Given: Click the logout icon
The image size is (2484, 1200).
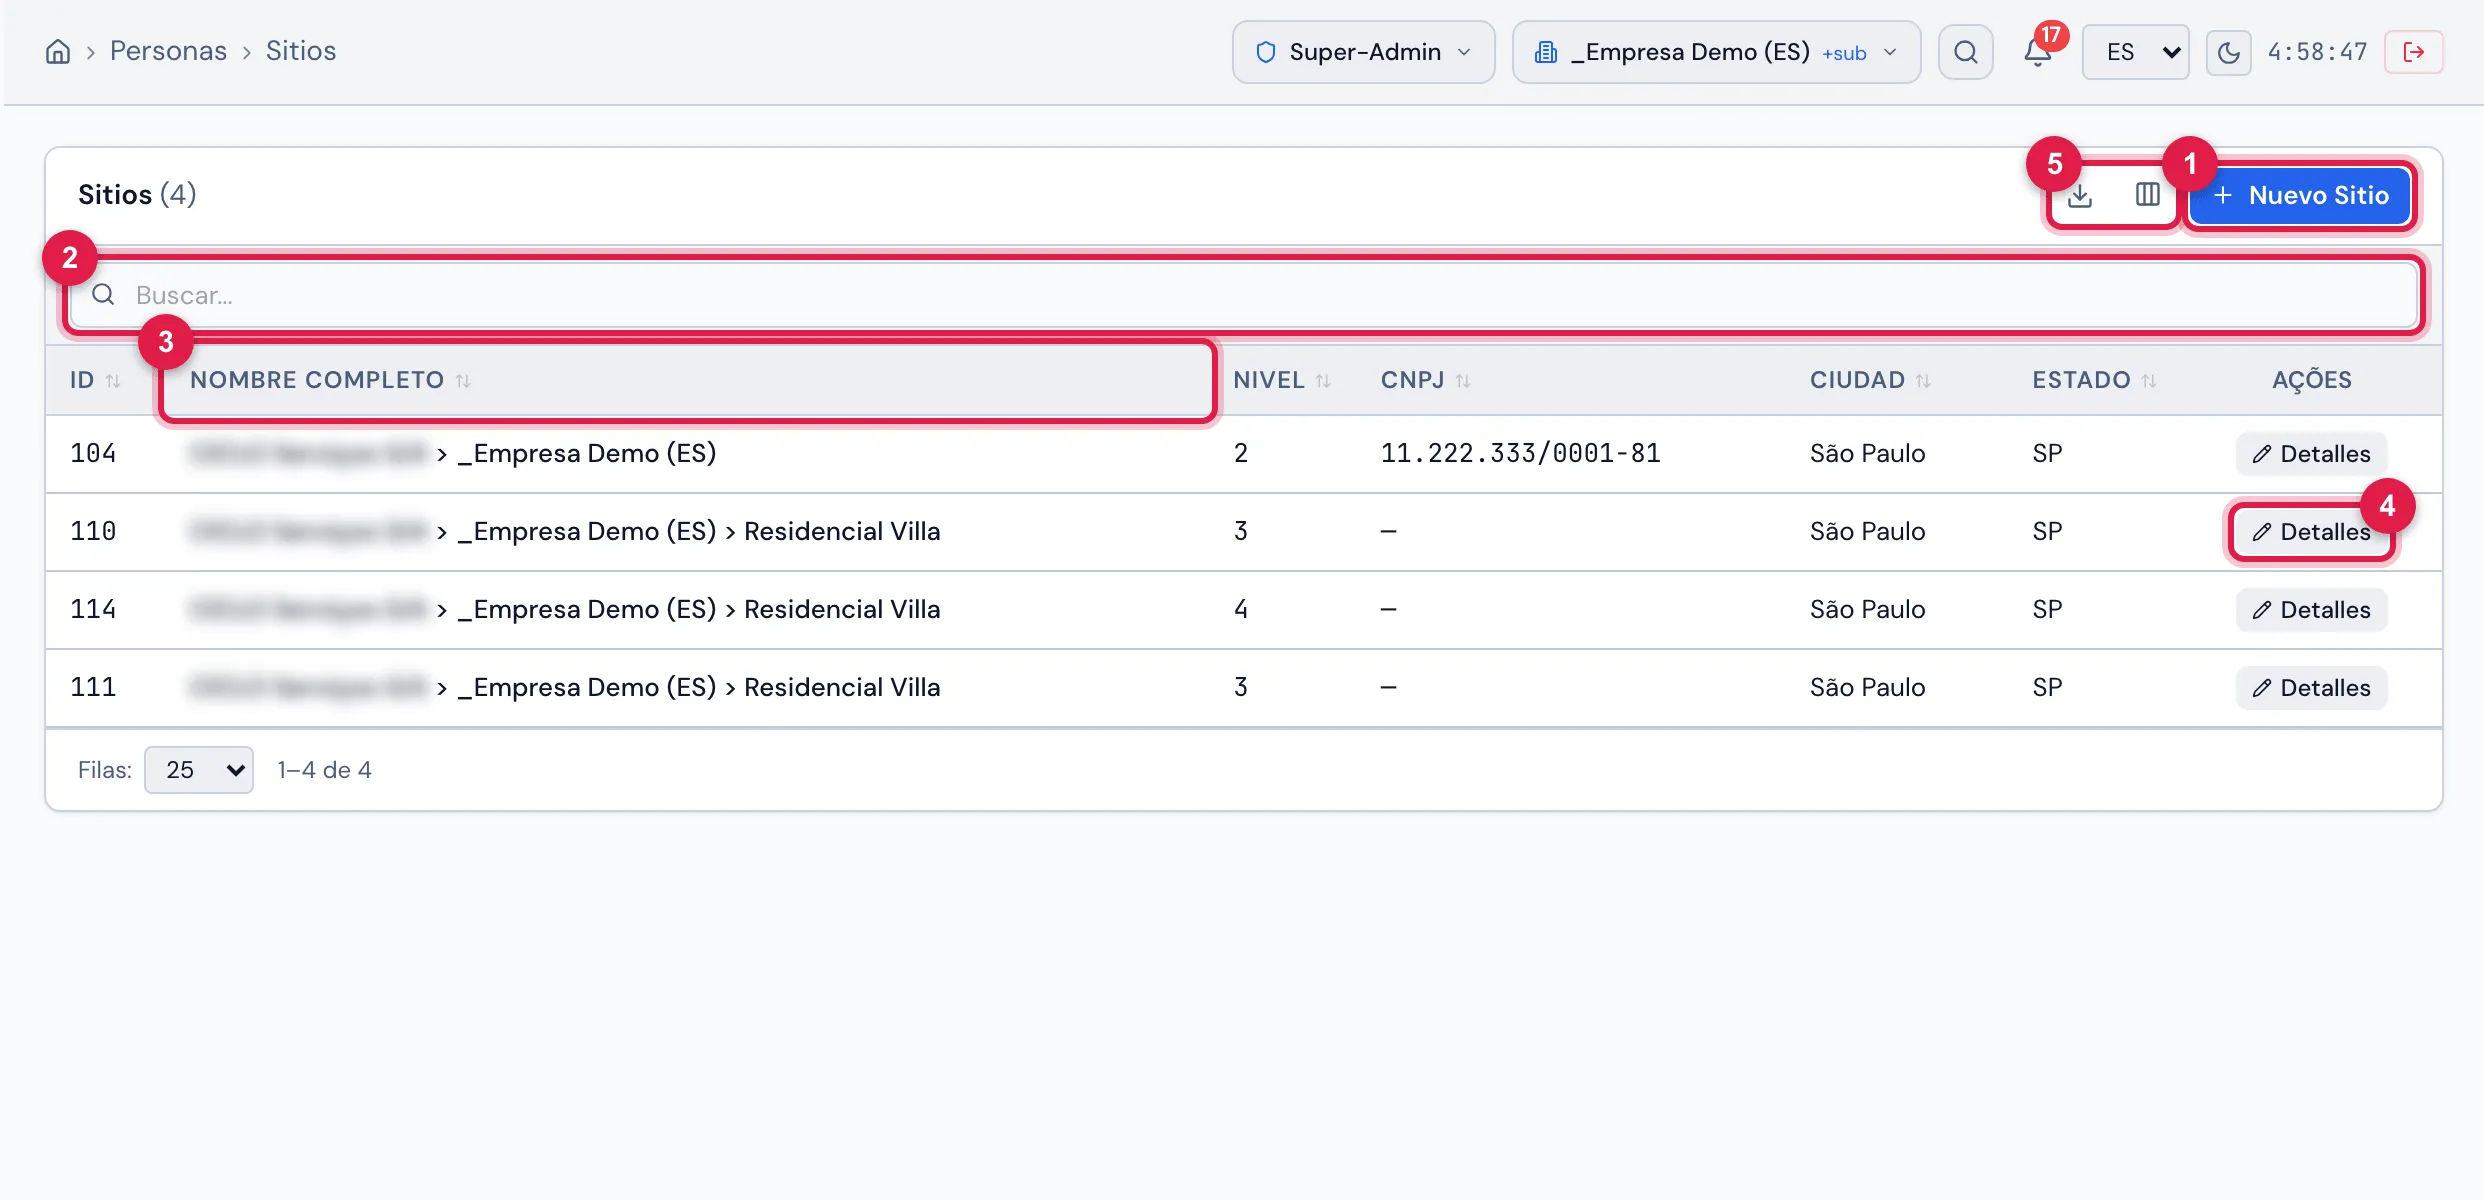Looking at the screenshot, I should pos(2413,52).
